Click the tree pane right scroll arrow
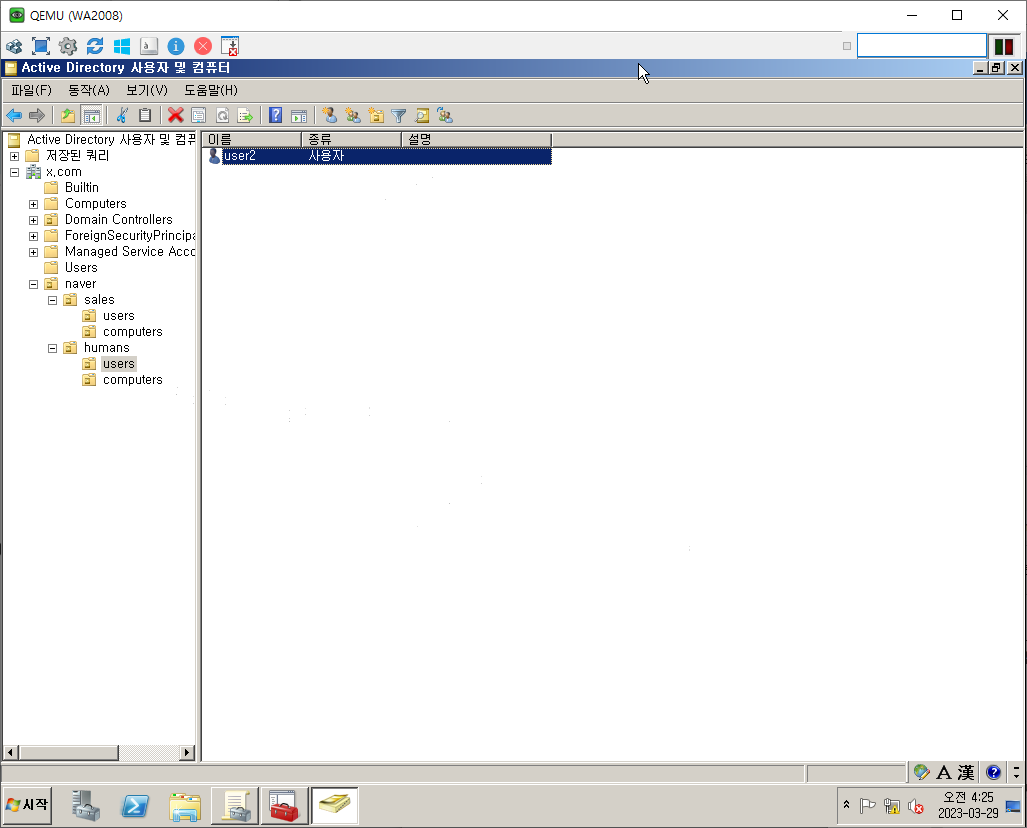This screenshot has width=1027, height=828. [x=187, y=753]
